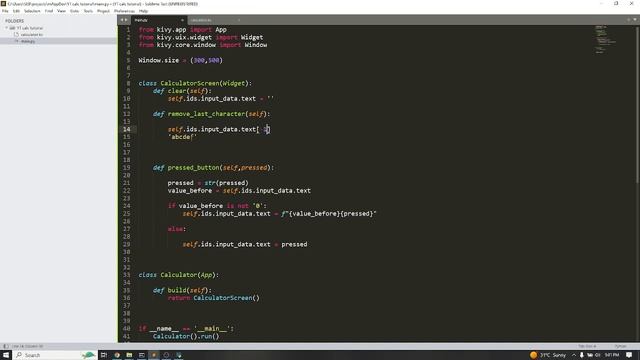The width and height of the screenshot is (640, 360).
Task: Click the 'pressed = str(pressed)' line
Action: [208, 183]
